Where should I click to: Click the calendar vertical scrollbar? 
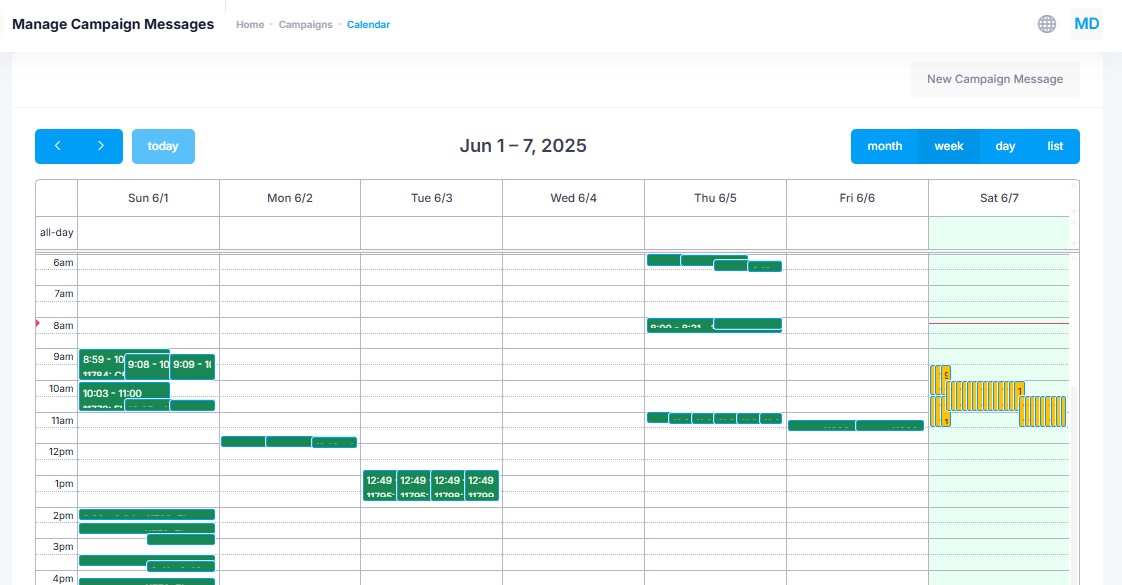1073,486
